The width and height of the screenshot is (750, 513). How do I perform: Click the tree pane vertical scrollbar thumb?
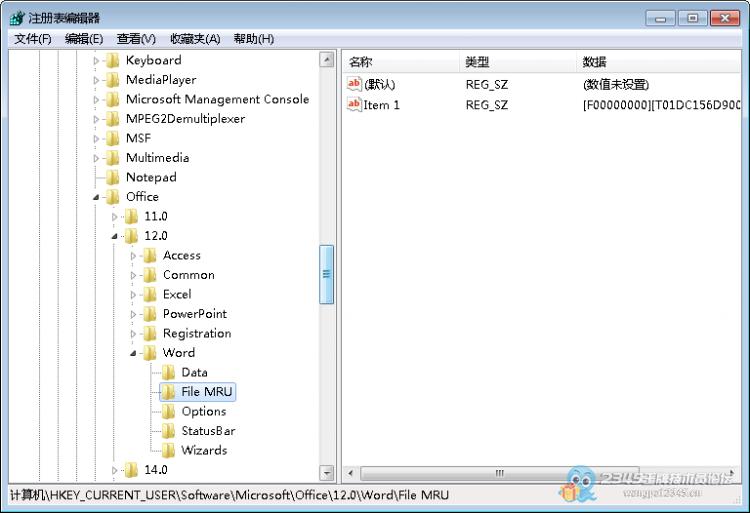pyautogui.click(x=326, y=274)
